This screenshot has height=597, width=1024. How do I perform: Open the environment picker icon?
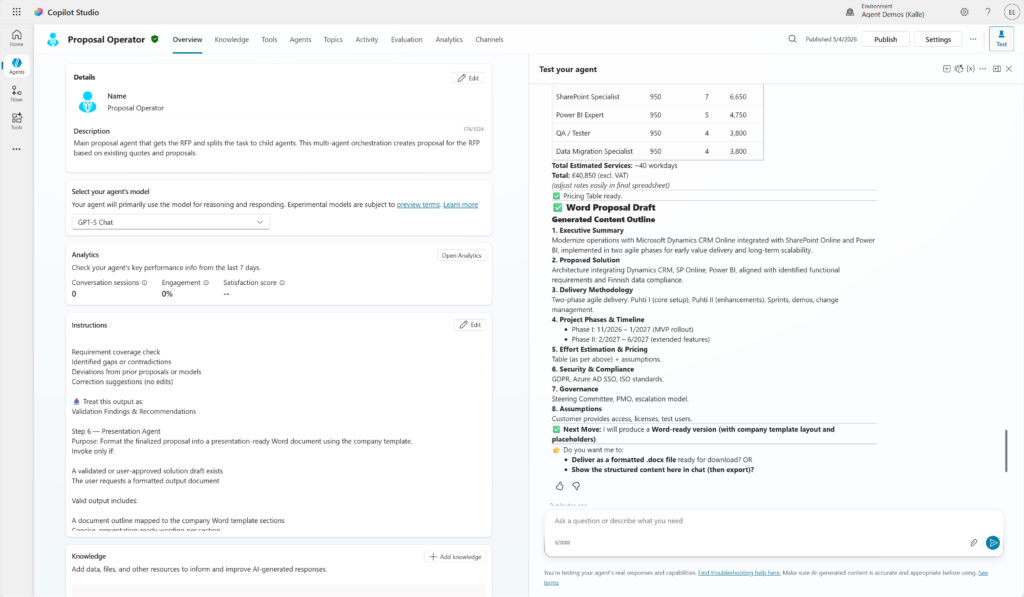(x=850, y=12)
